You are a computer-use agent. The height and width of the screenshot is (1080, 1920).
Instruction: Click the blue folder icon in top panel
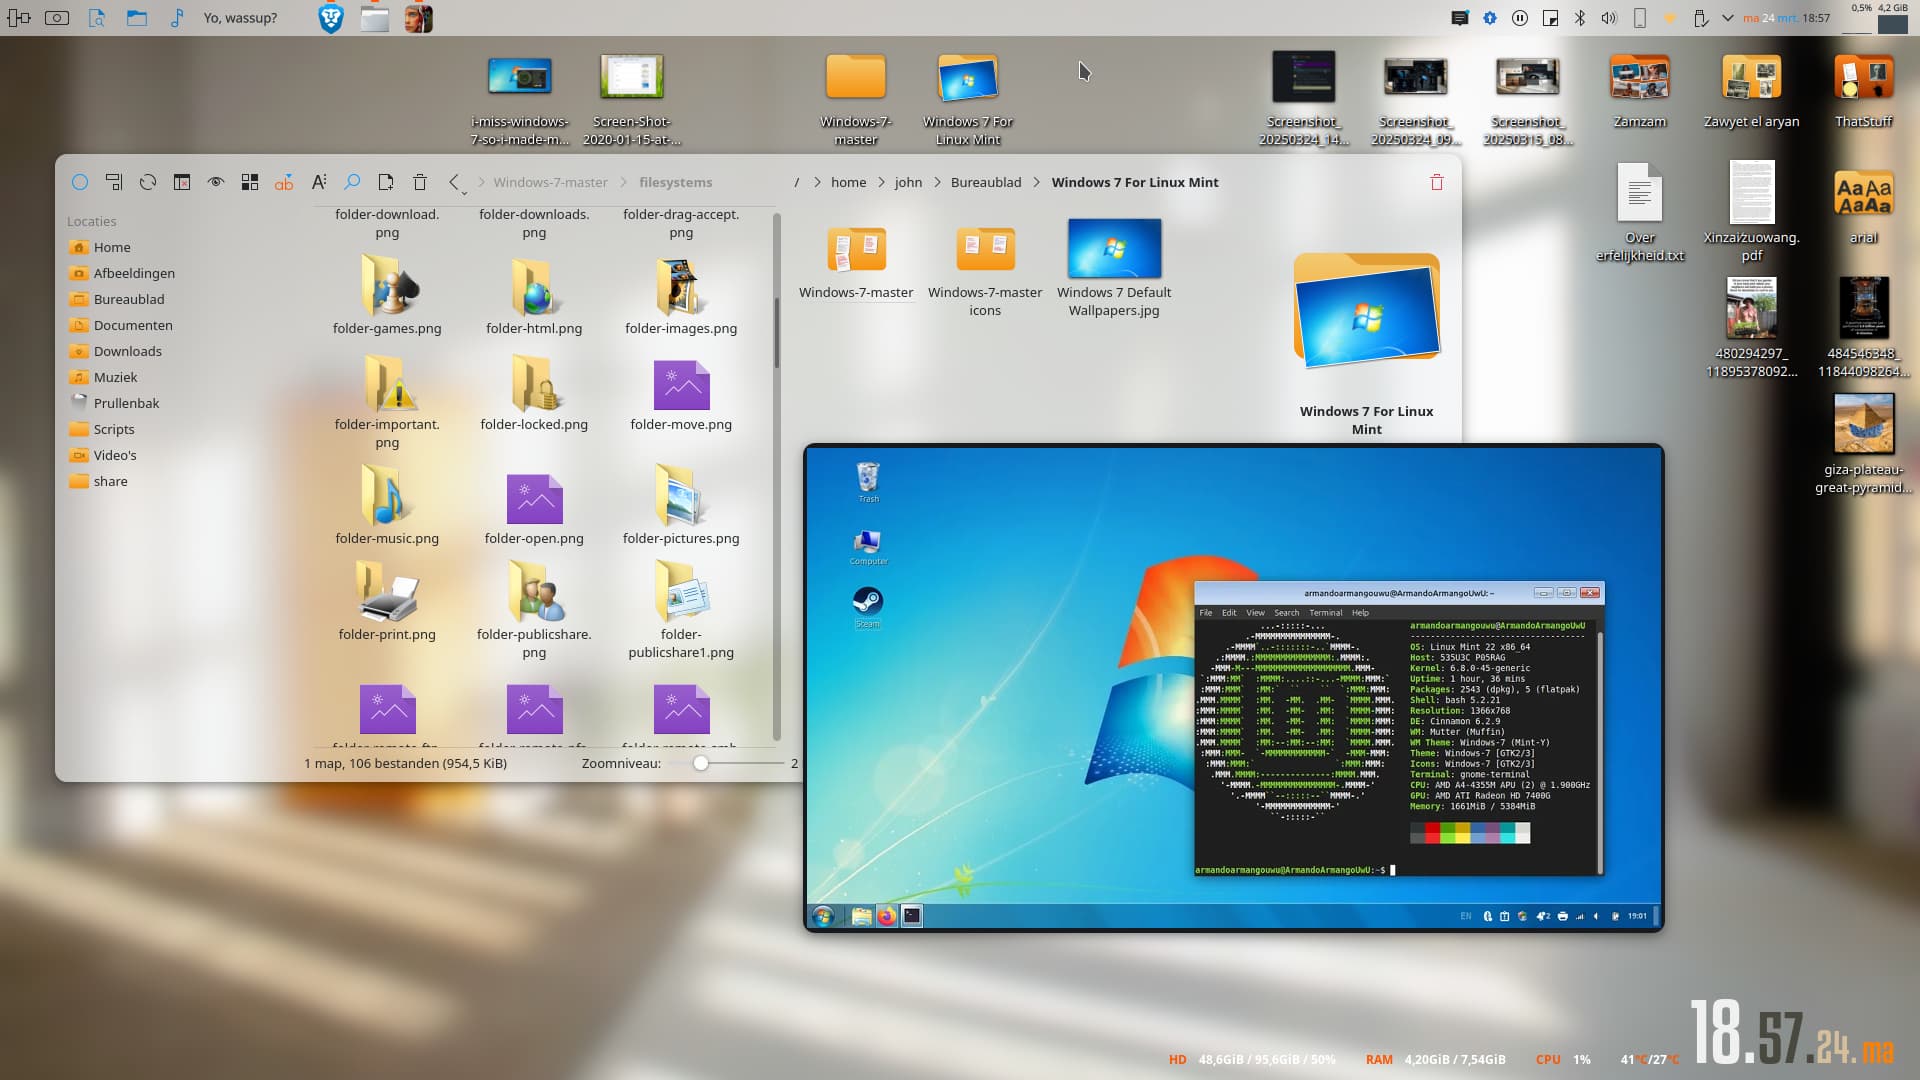tap(137, 18)
